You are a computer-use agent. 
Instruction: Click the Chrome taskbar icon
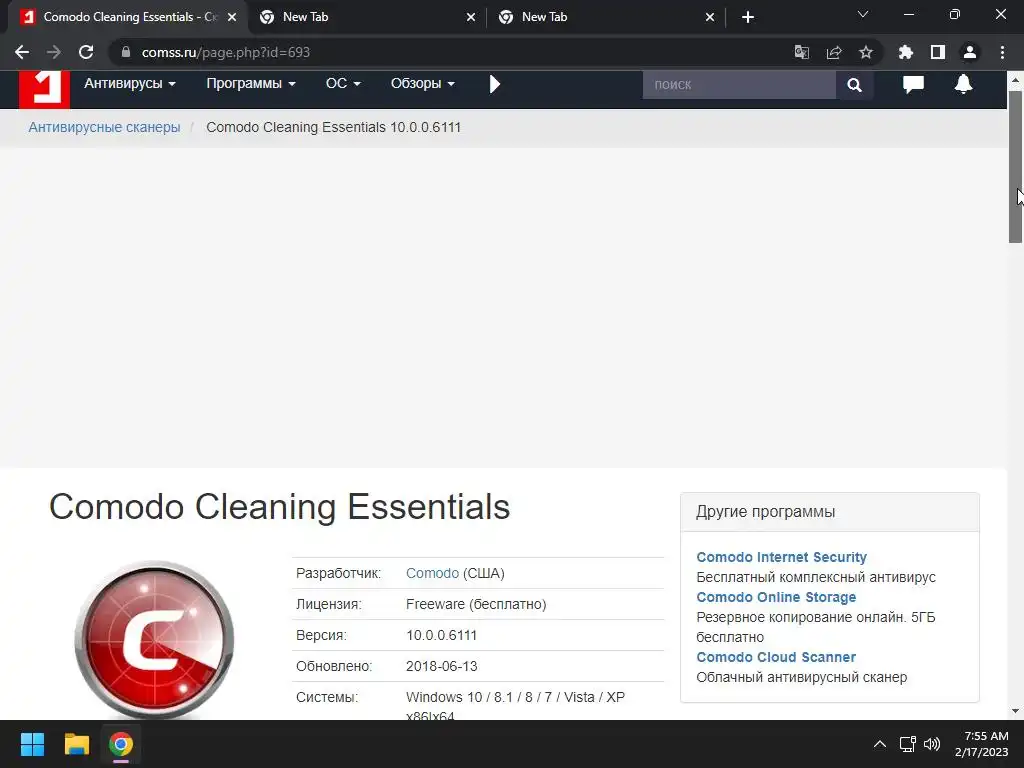coord(121,744)
